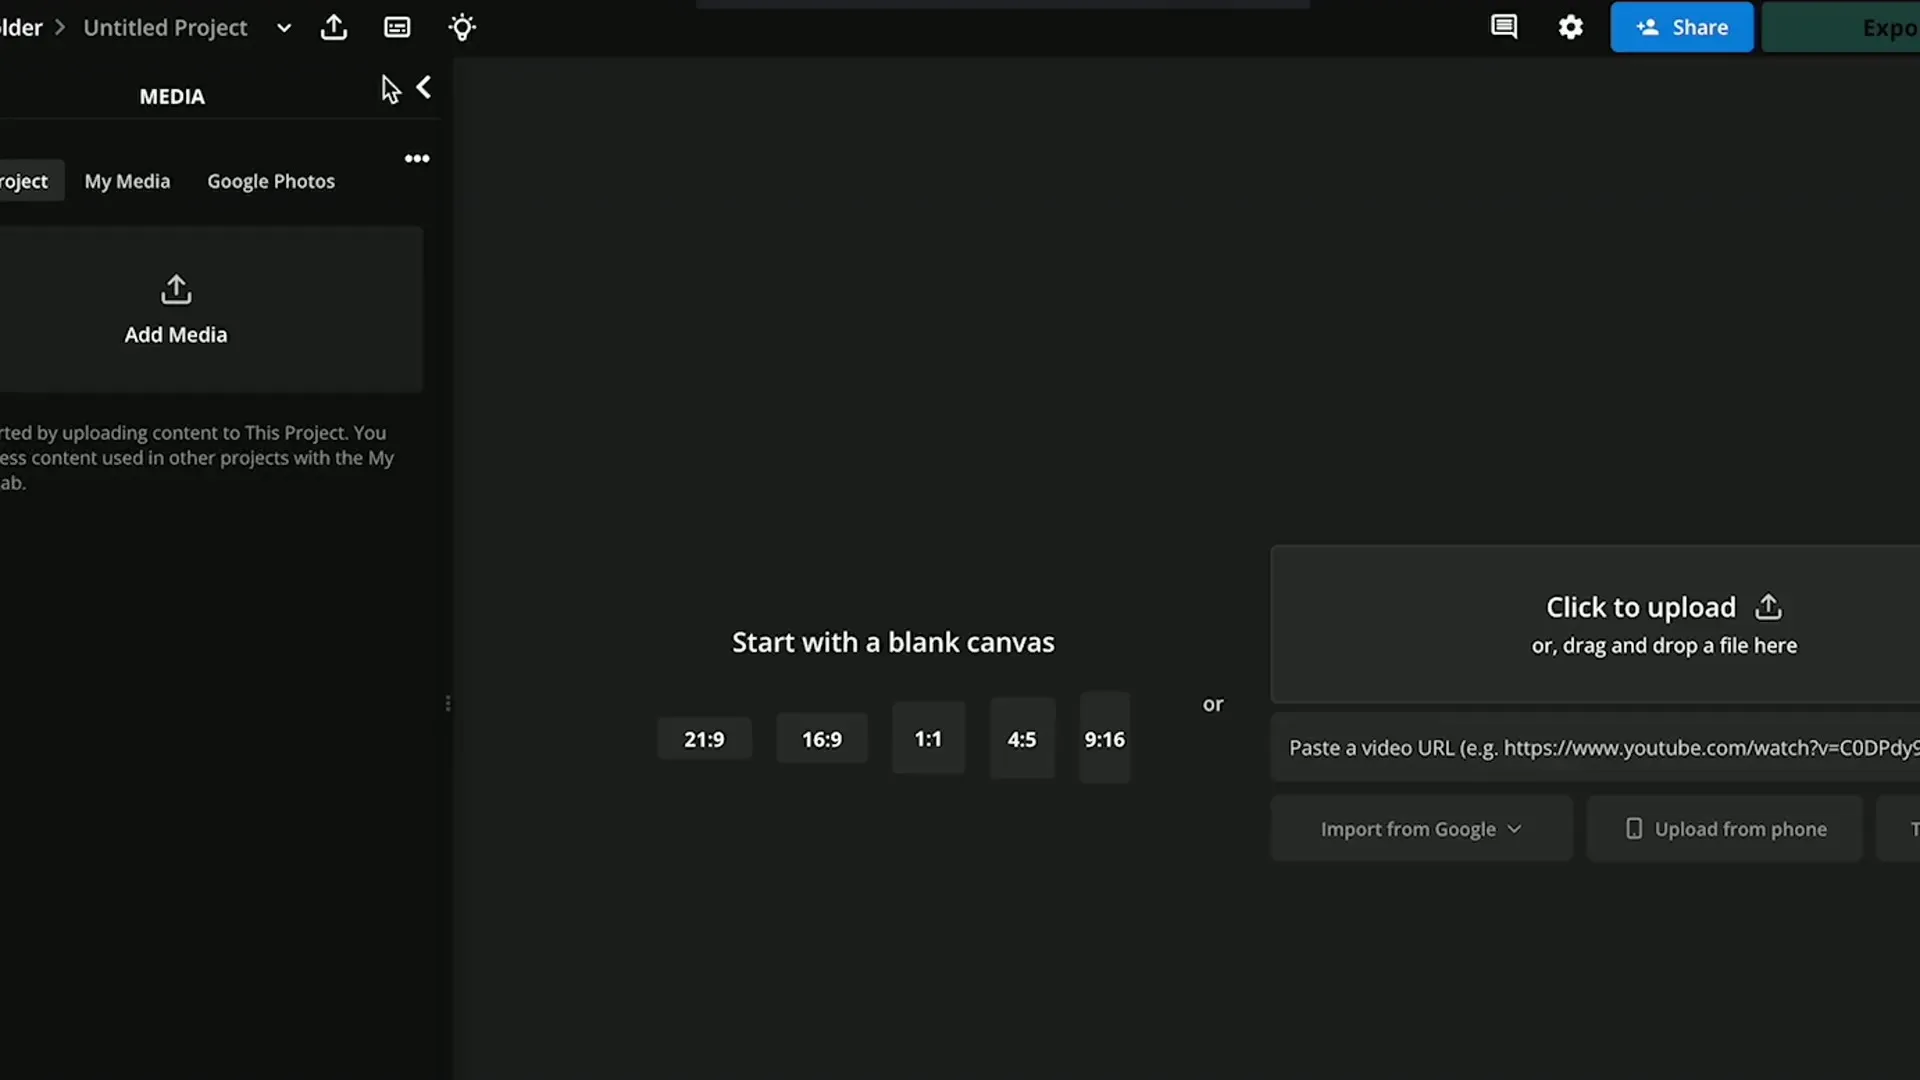1920x1080 pixels.
Task: Choose 1:1 blank canvas ratio
Action: coord(928,739)
